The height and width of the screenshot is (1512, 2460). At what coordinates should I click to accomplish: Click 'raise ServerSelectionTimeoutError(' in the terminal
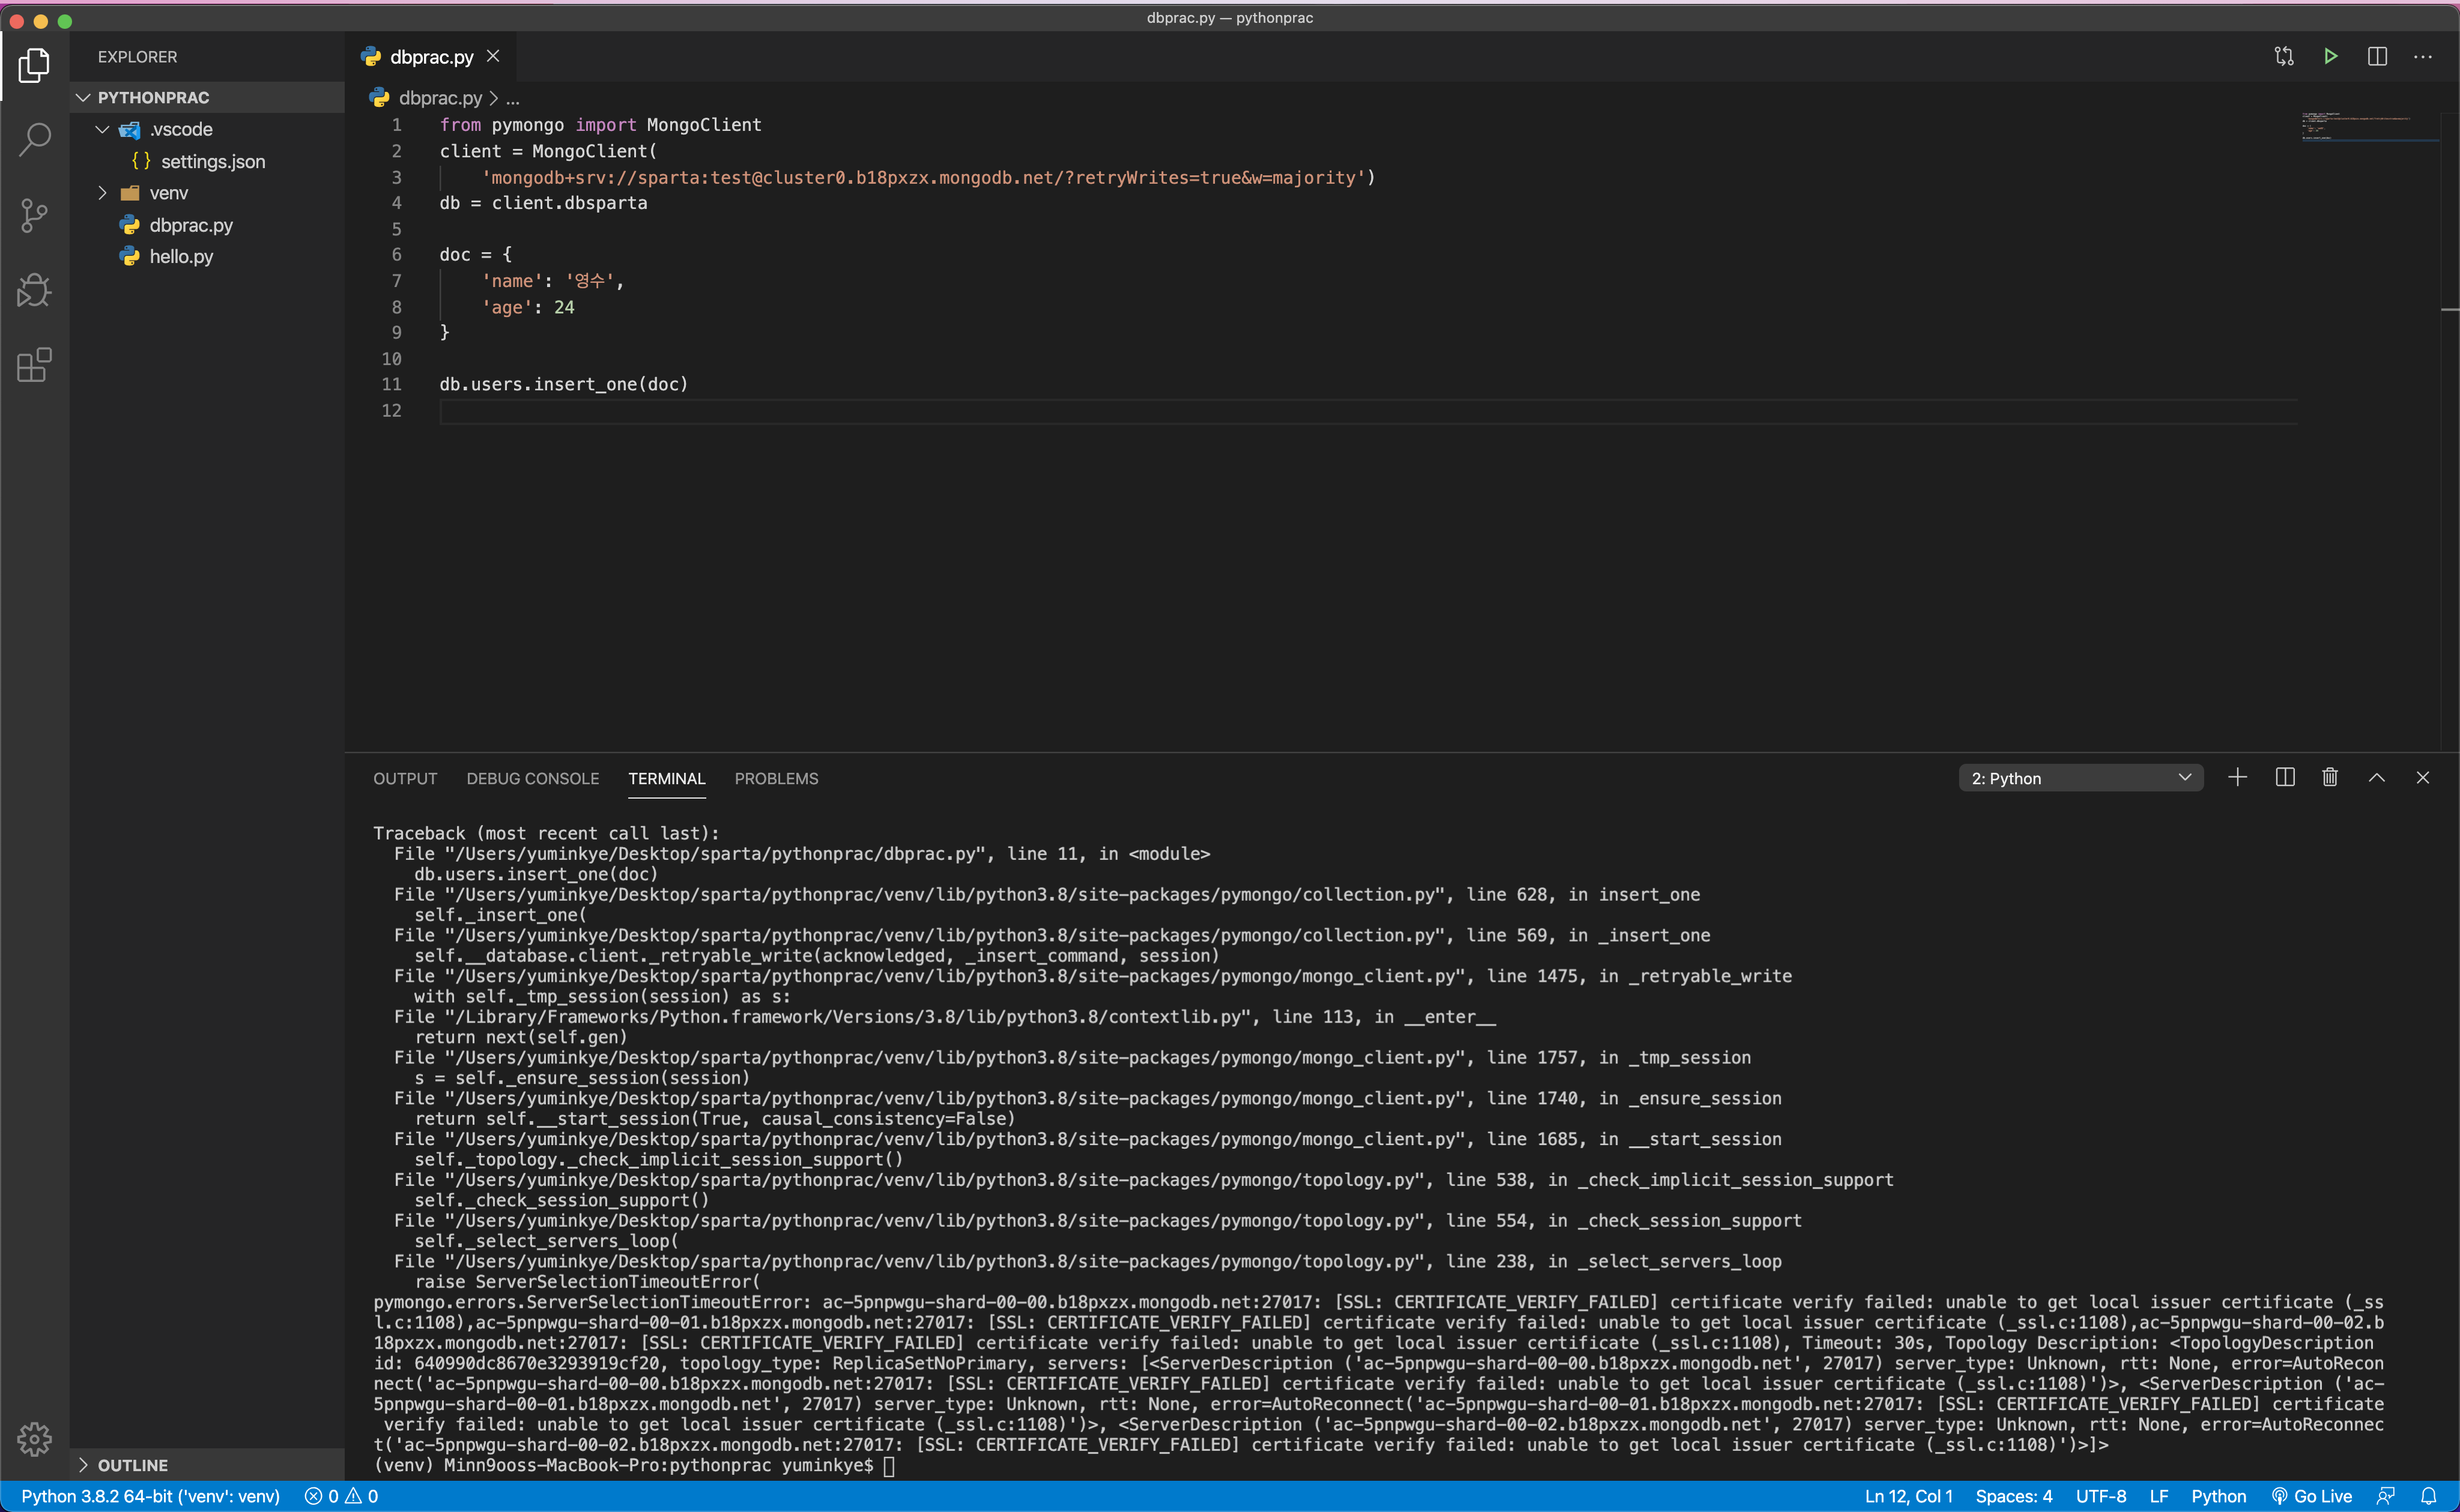(587, 1281)
